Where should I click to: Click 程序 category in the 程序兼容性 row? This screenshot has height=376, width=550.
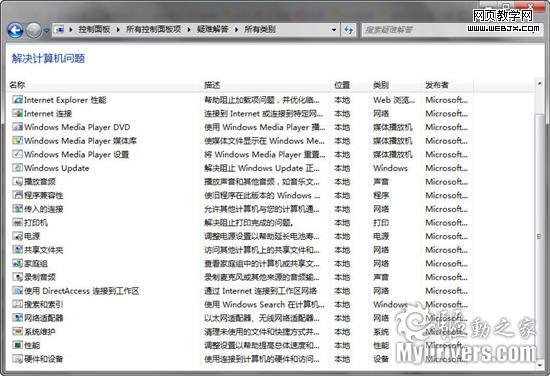[381, 195]
